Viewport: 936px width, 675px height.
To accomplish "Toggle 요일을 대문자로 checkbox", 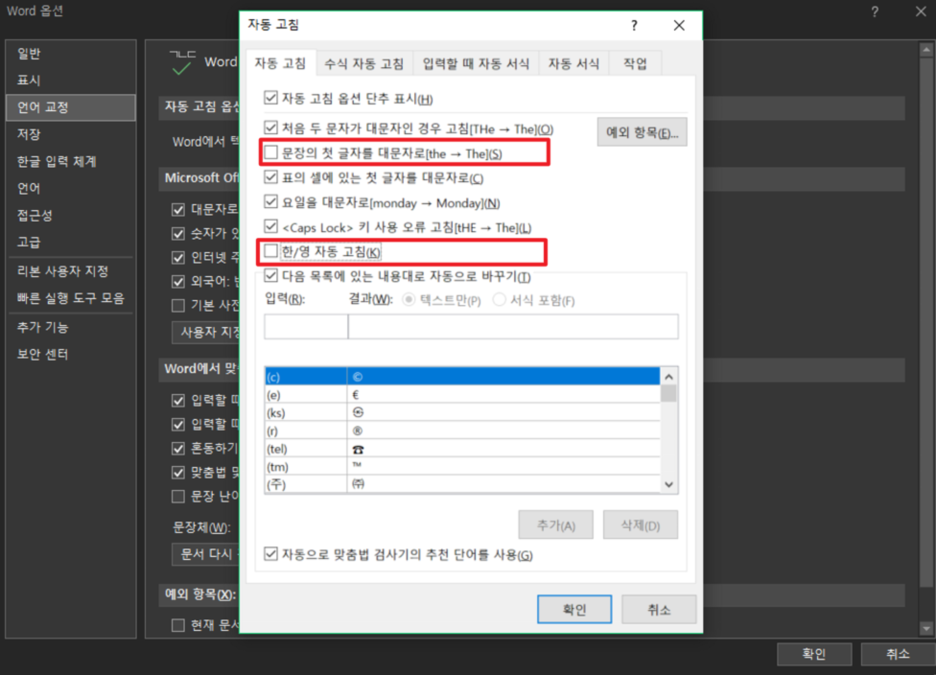I will click(271, 202).
